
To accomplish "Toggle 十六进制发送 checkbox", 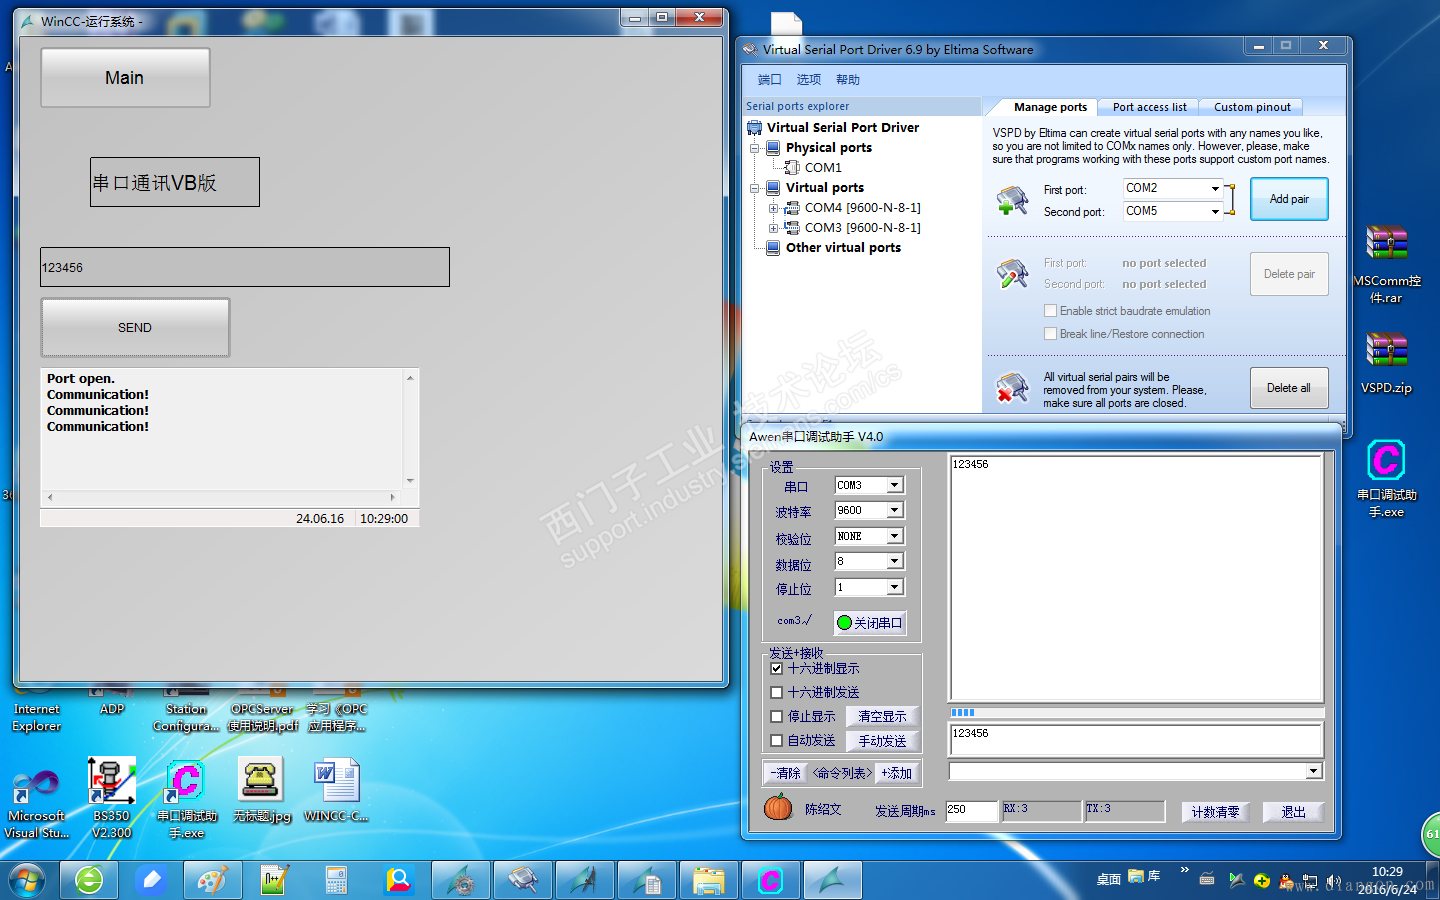I will (776, 692).
